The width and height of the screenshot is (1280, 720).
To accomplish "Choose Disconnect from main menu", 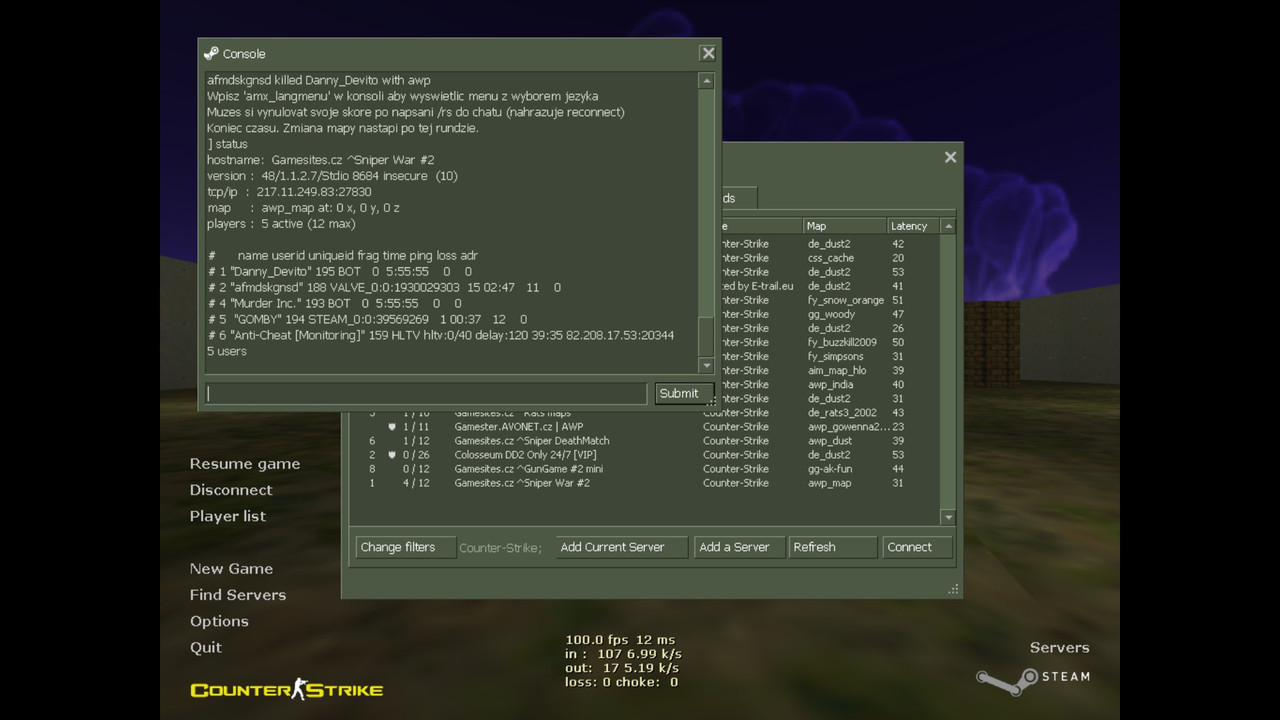I will click(x=231, y=490).
